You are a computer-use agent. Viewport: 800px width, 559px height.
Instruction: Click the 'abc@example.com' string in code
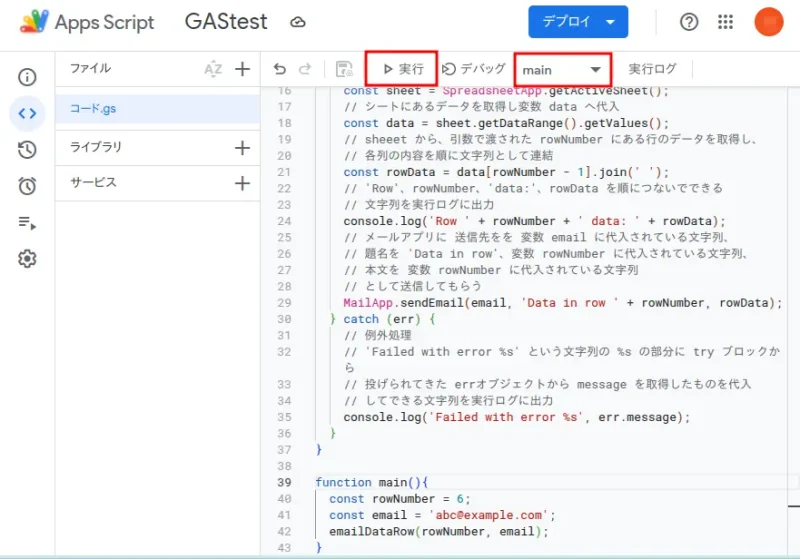click(488, 515)
